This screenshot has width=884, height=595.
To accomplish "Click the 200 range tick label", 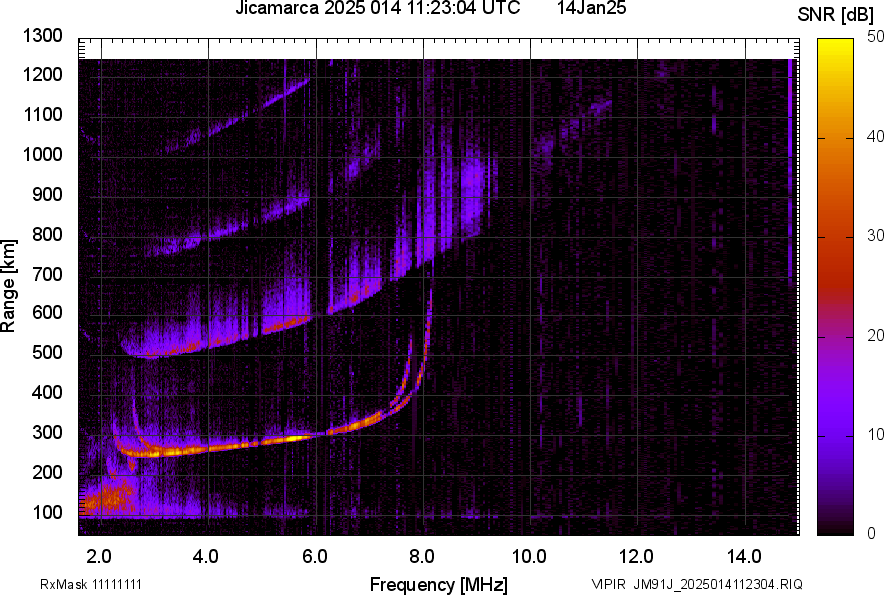I will pos(47,472).
